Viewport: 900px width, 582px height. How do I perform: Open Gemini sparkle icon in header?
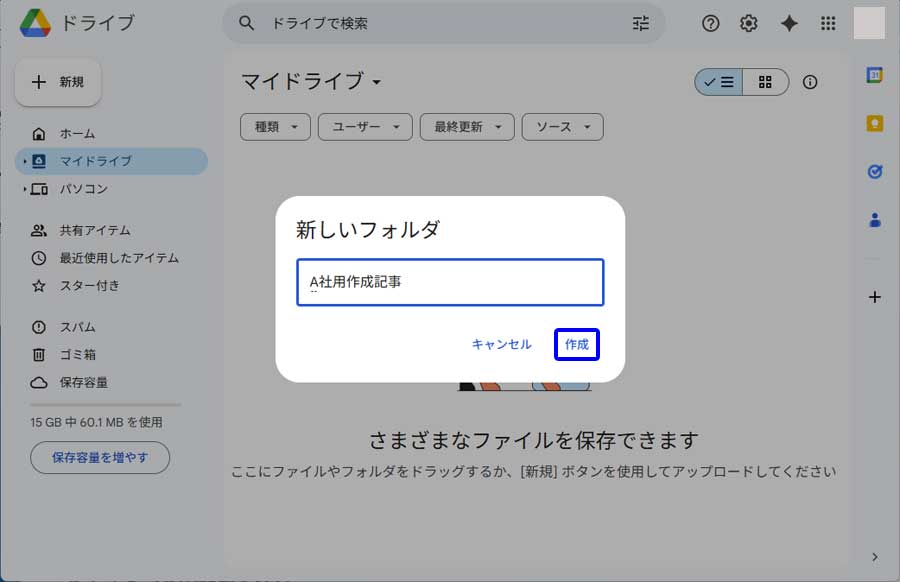[789, 24]
